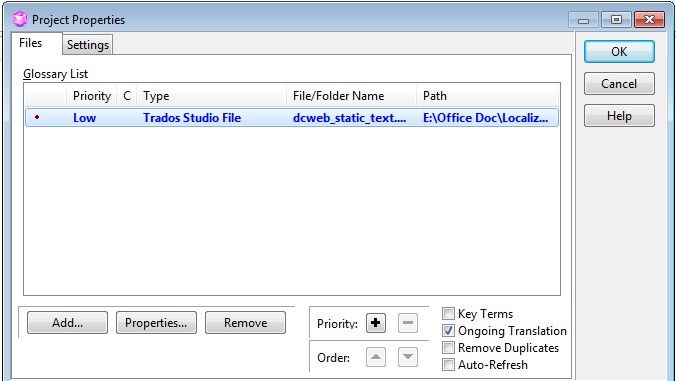Click path 'E:\Office Doc\Localiz...'
Screen dimensions: 676x381
pyautogui.click(x=485, y=118)
